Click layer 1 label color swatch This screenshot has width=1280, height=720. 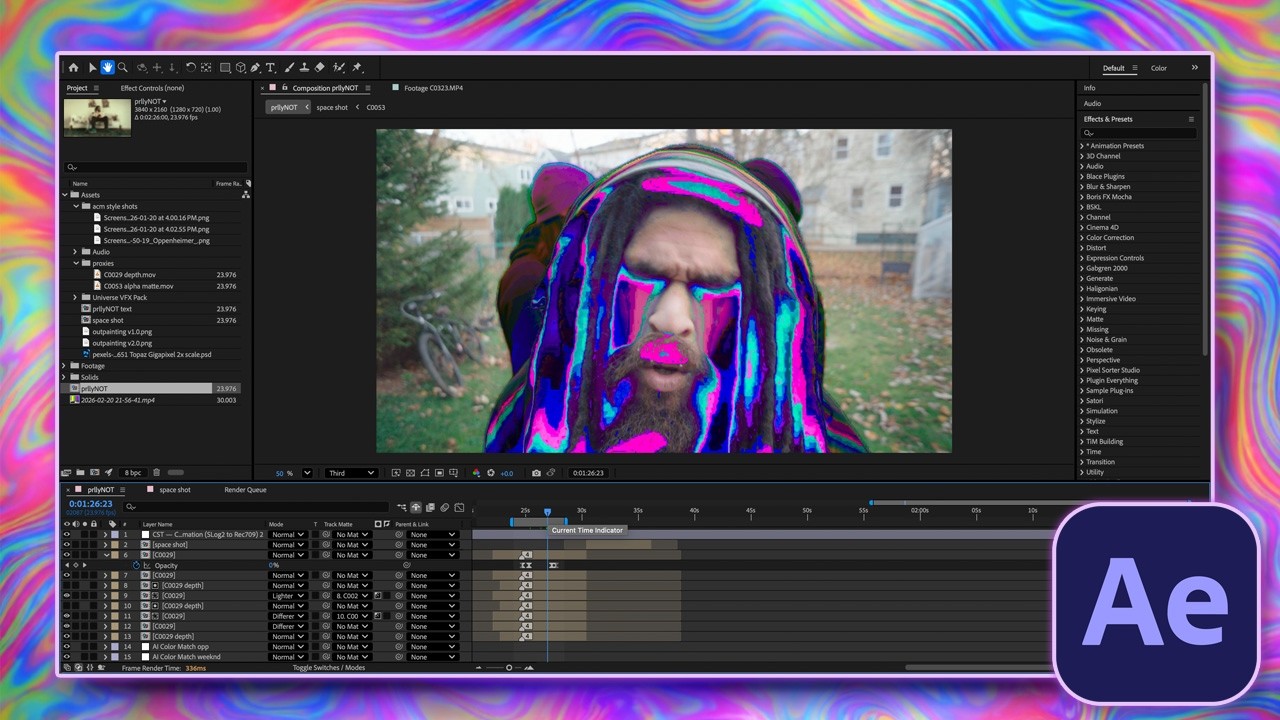pos(115,535)
